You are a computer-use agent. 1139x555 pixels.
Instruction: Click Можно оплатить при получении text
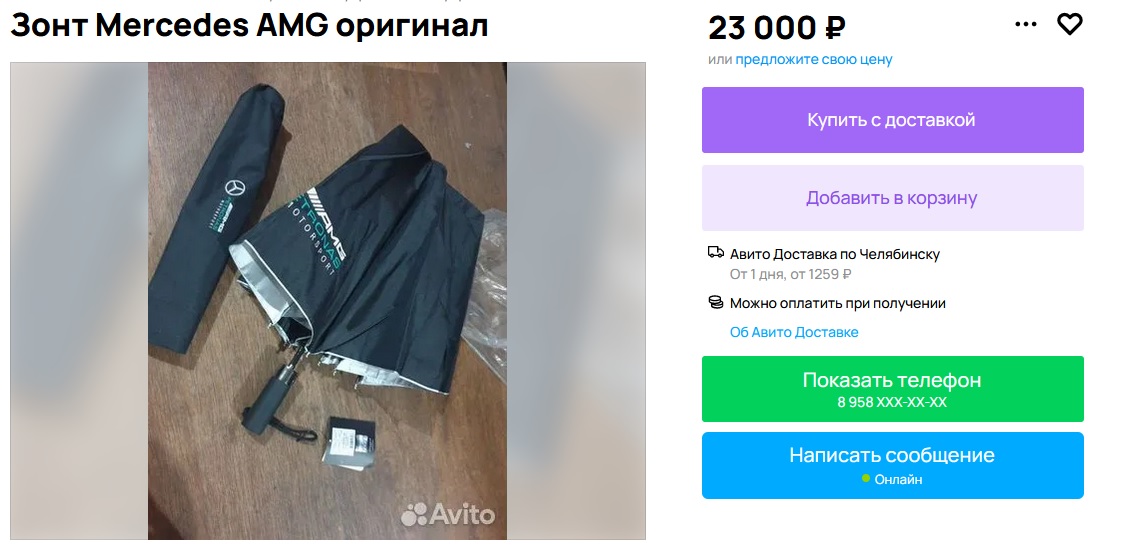(x=838, y=303)
